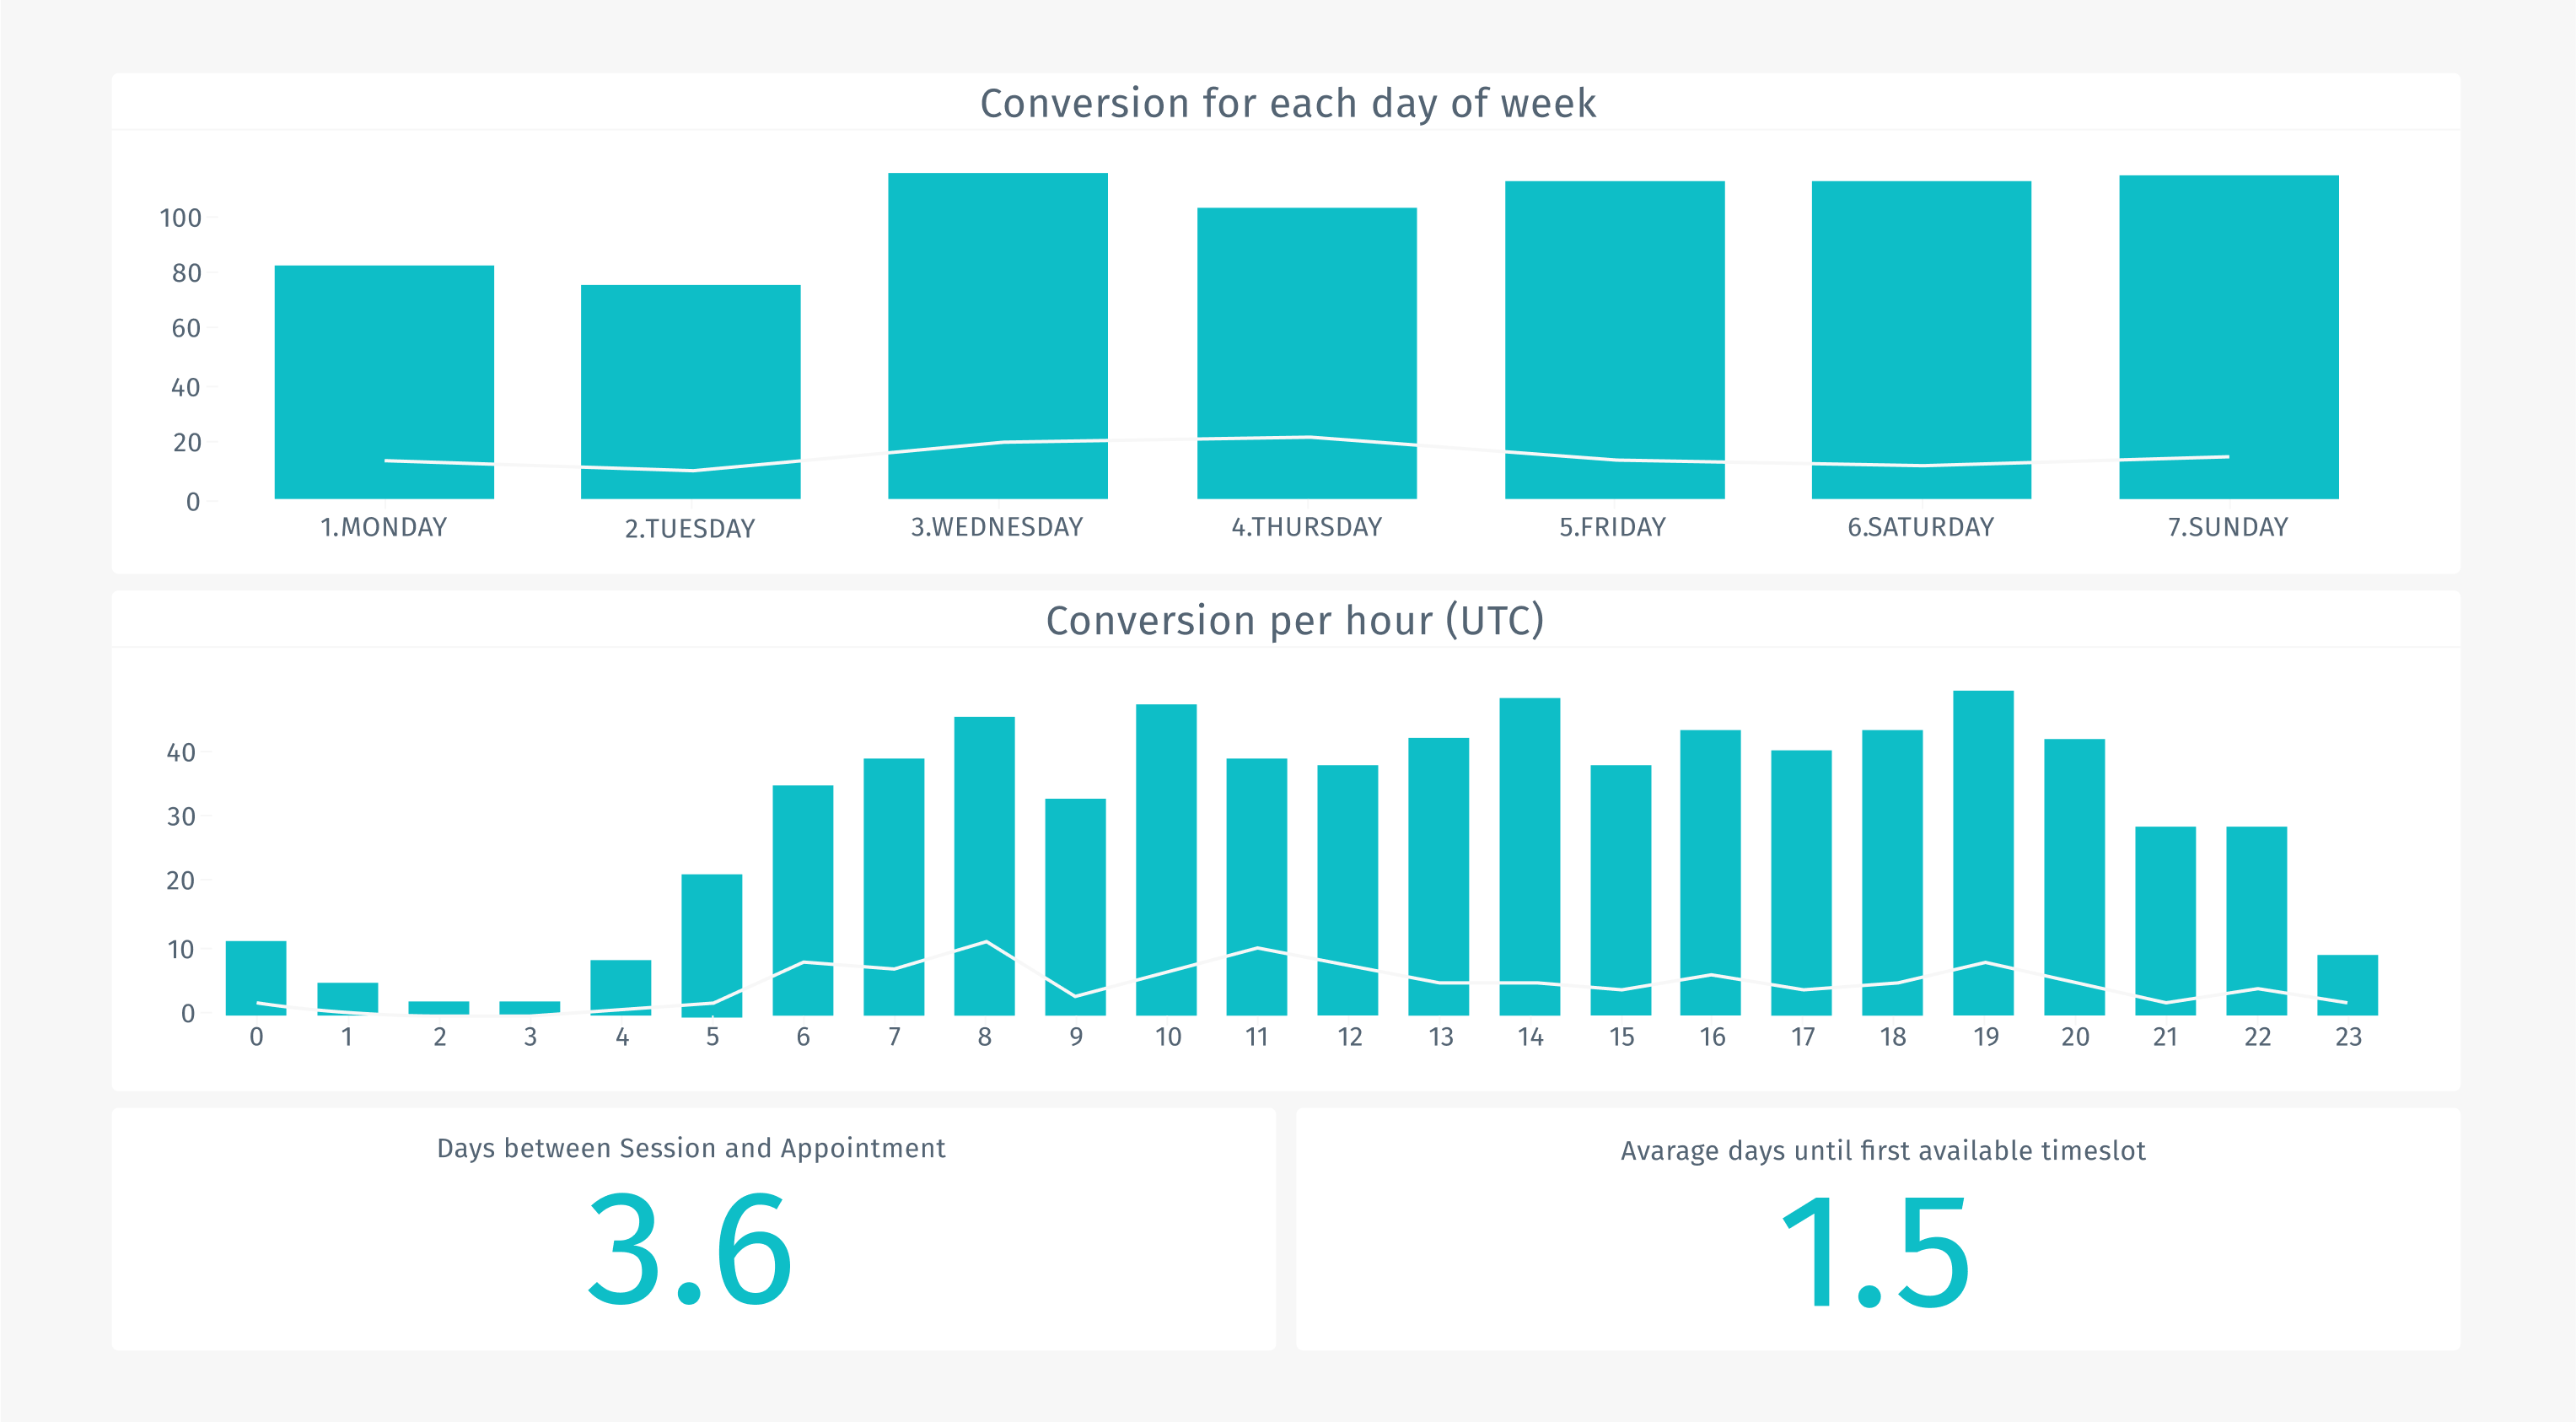
Task: Click the white line point above Thursday
Action: 1307,437
